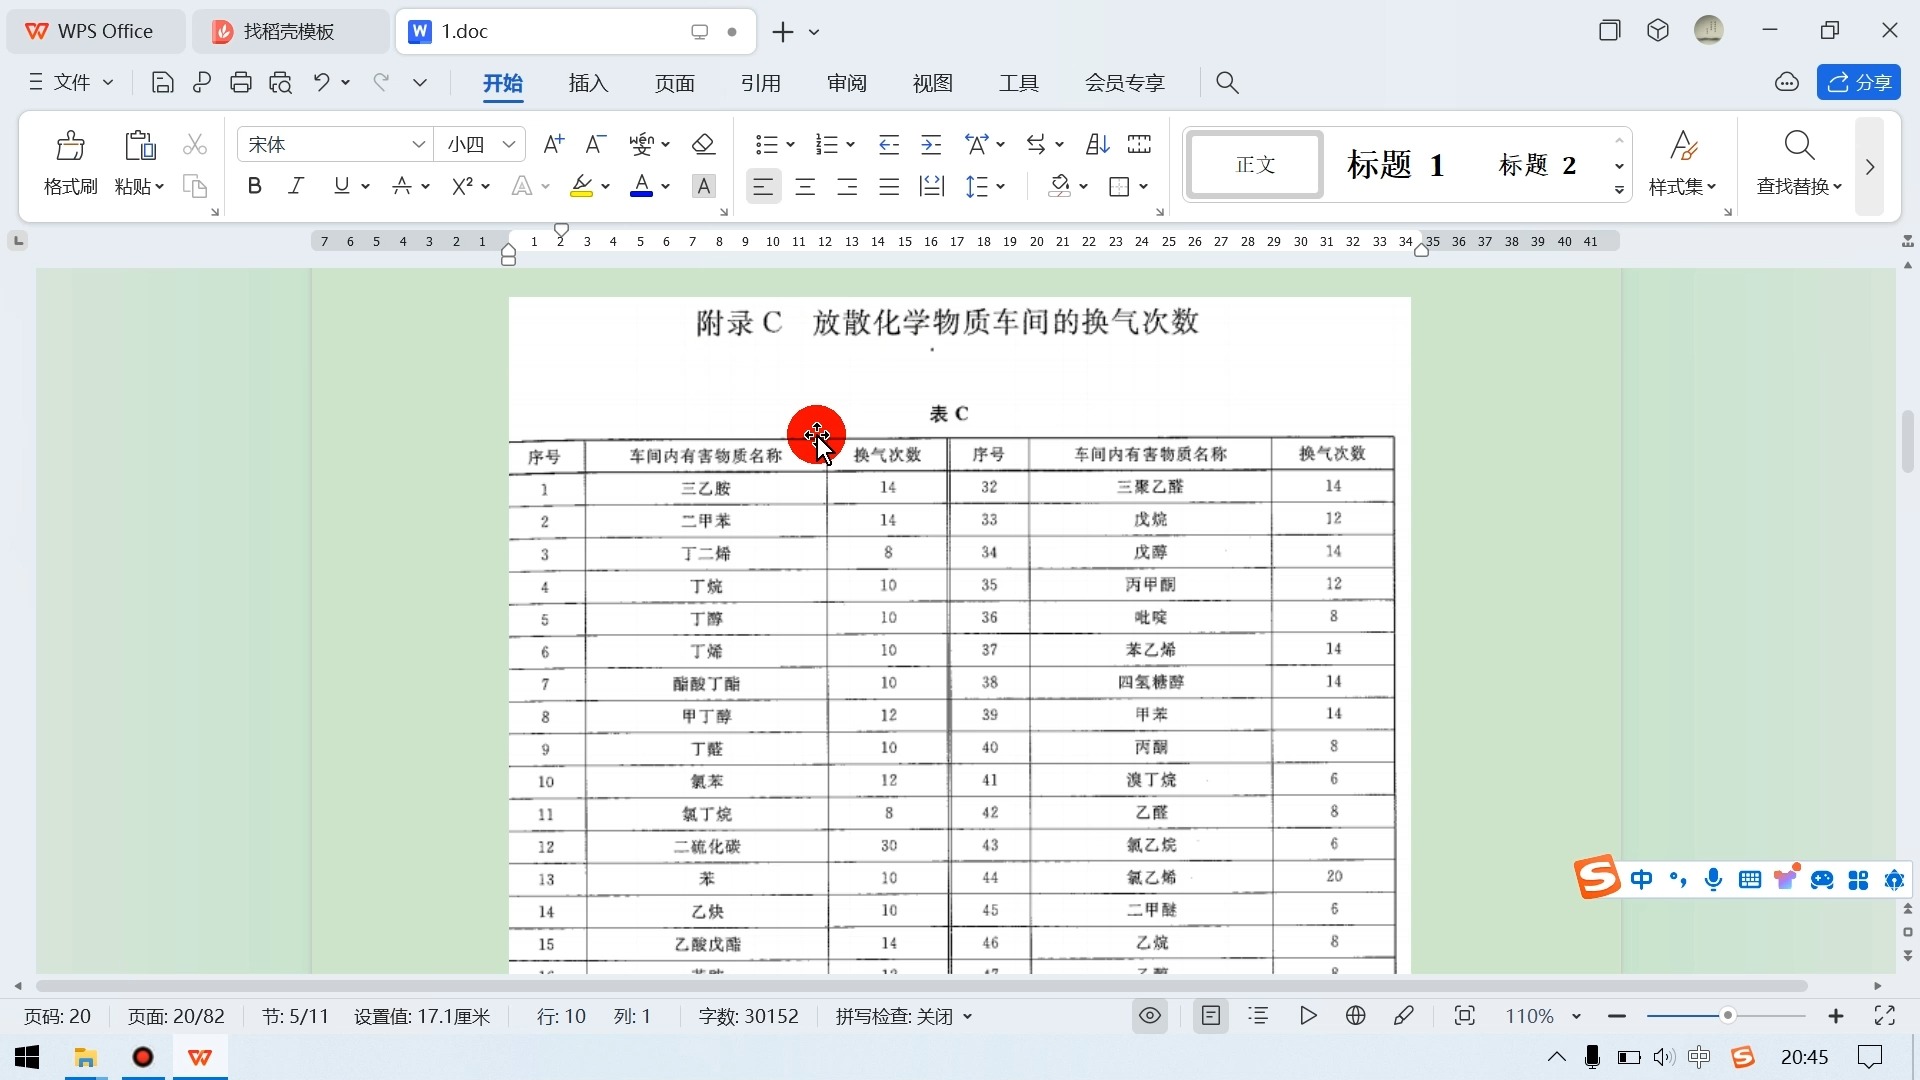The width and height of the screenshot is (1920, 1080).
Task: Open Find and Replace
Action: click(1799, 163)
